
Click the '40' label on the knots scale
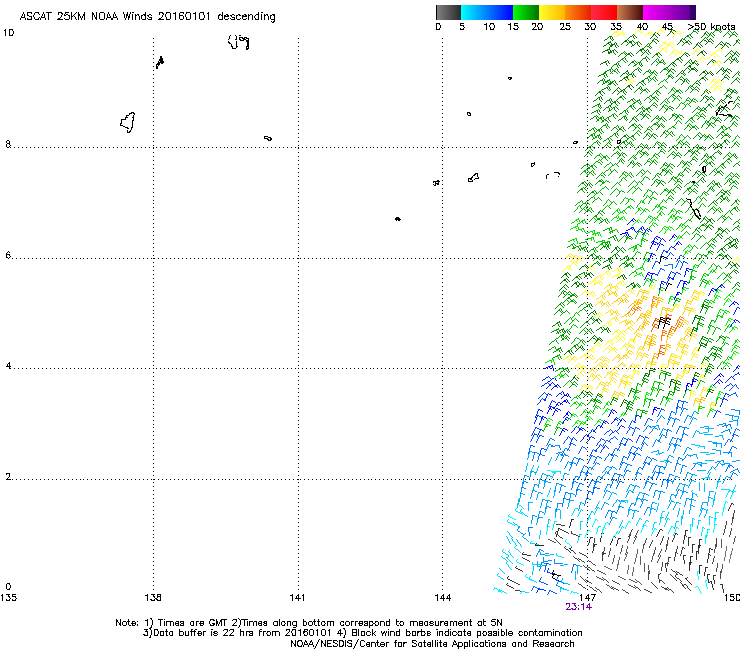(642, 27)
